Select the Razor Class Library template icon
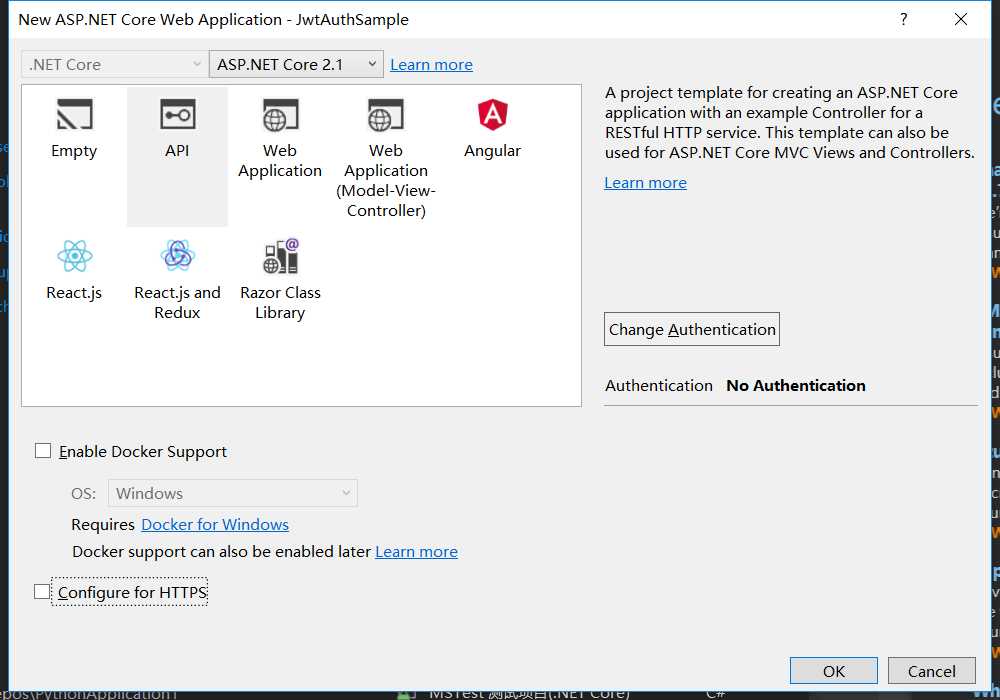This screenshot has width=1000, height=700. (281, 256)
